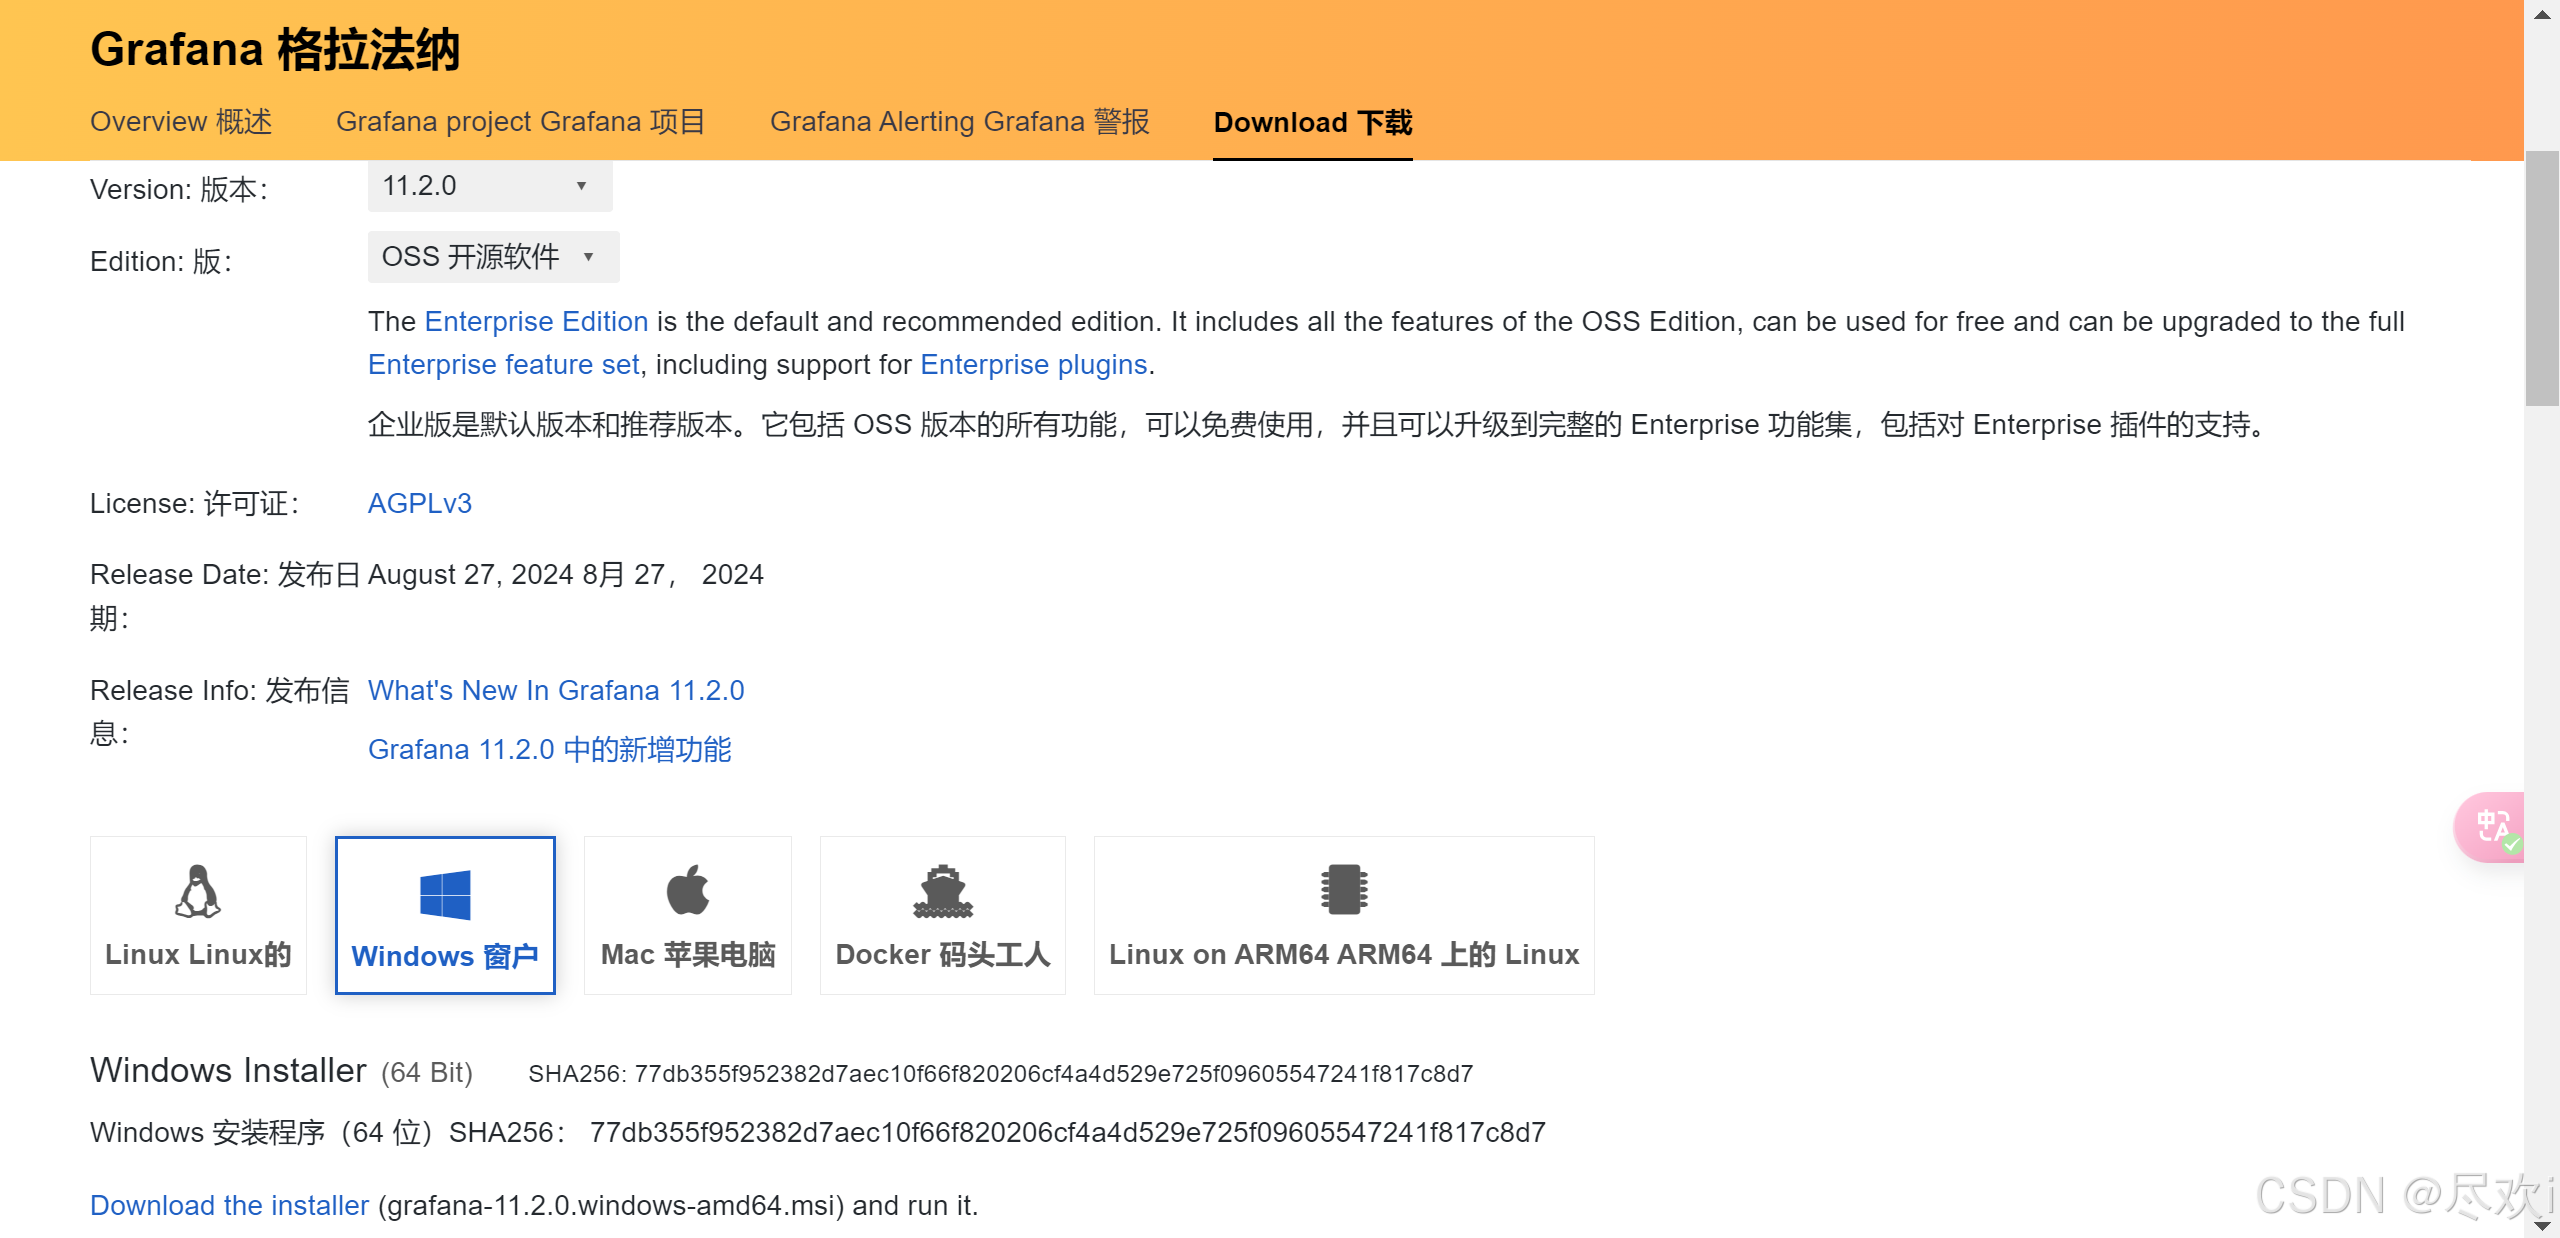The width and height of the screenshot is (2560, 1238).
Task: Click the Docker 码头工人 platform label text
Action: tap(943, 955)
